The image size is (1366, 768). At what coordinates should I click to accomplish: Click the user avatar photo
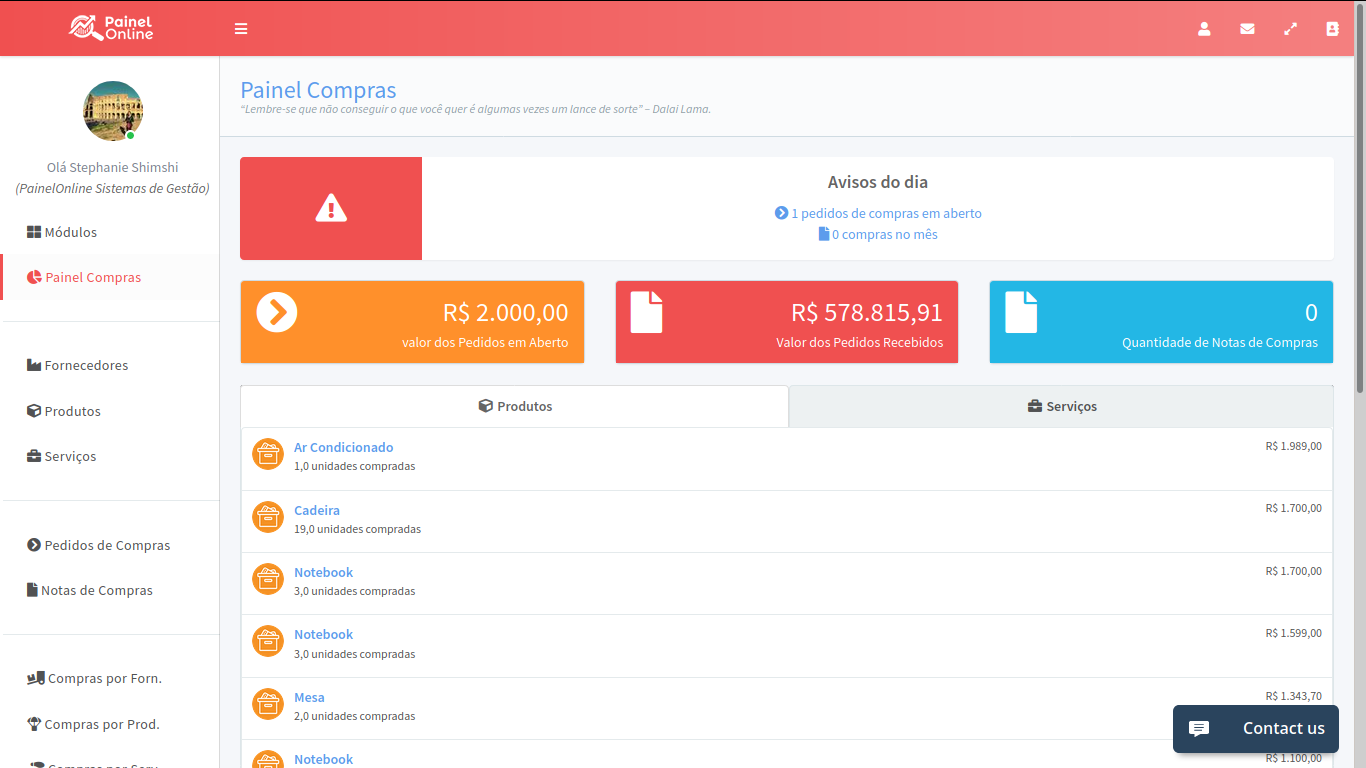(x=113, y=111)
